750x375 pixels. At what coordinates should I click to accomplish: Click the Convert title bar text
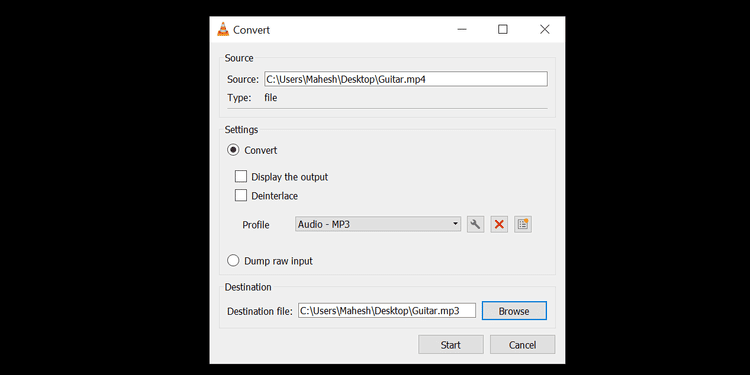[x=252, y=30]
